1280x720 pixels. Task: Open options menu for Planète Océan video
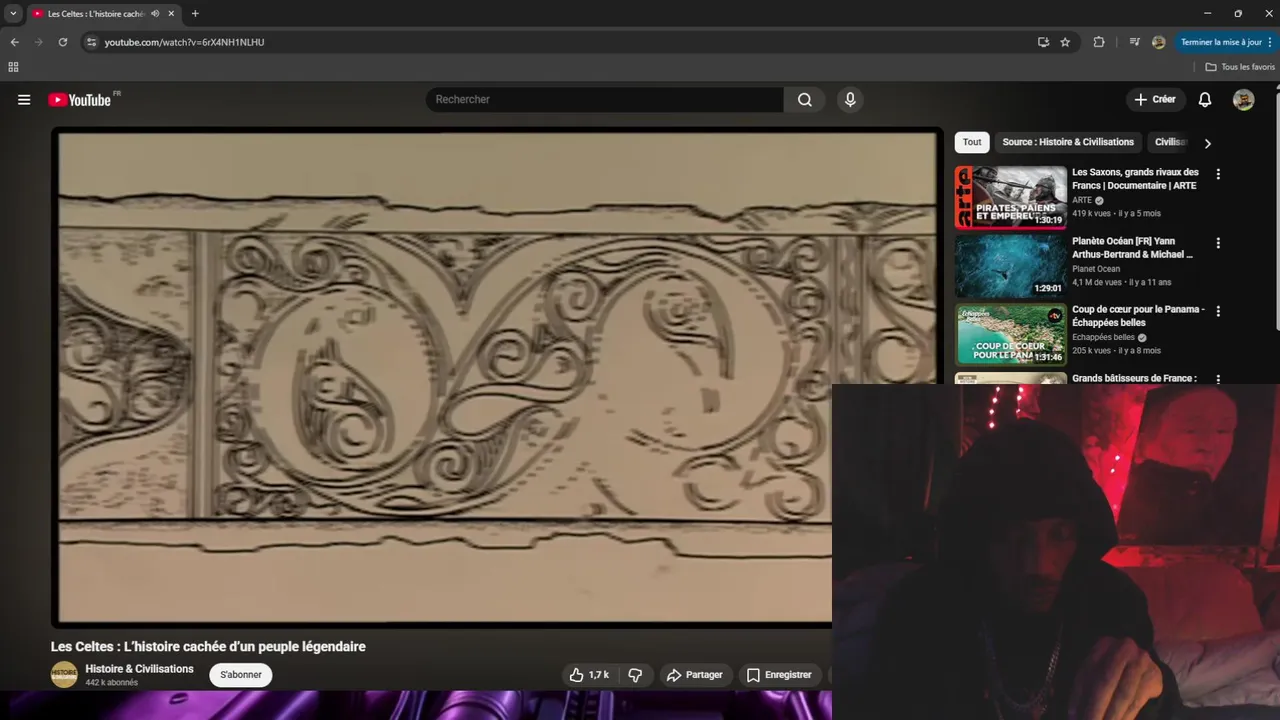click(x=1218, y=243)
